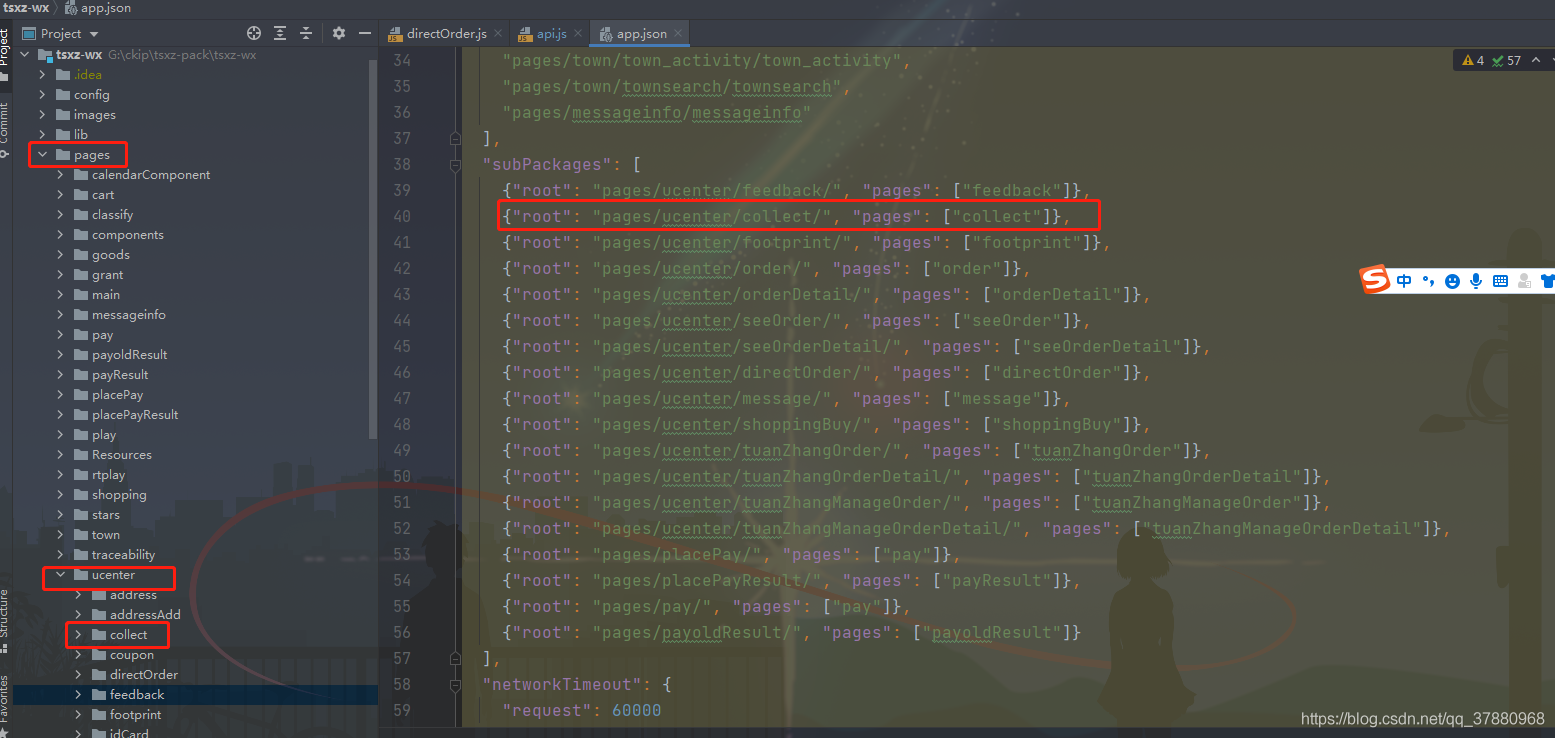Click the green typos indicator showing 57
1555x738 pixels.
pyautogui.click(x=1506, y=61)
